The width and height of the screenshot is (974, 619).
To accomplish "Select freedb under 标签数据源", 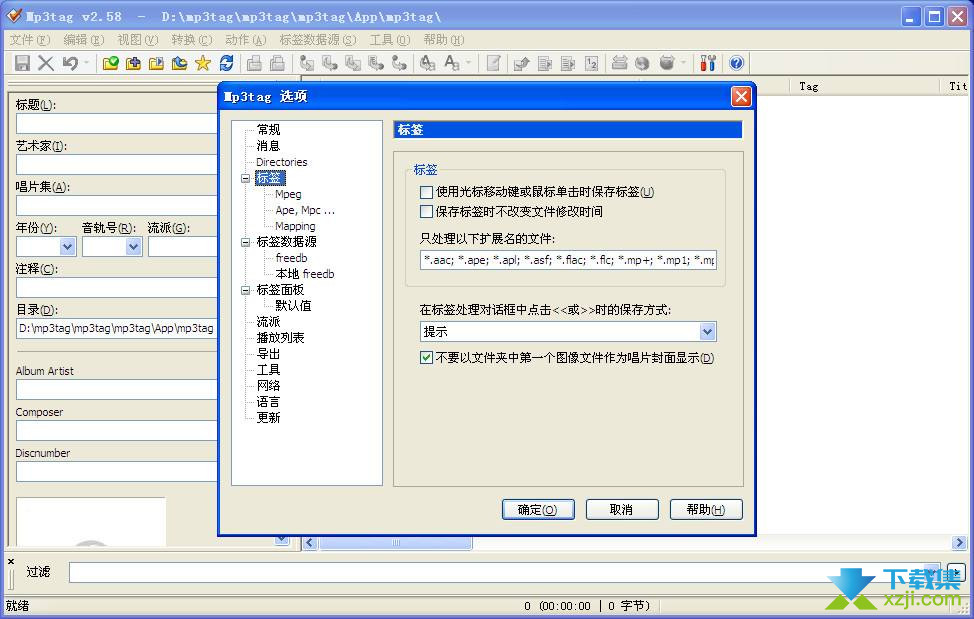I will click(x=291, y=258).
